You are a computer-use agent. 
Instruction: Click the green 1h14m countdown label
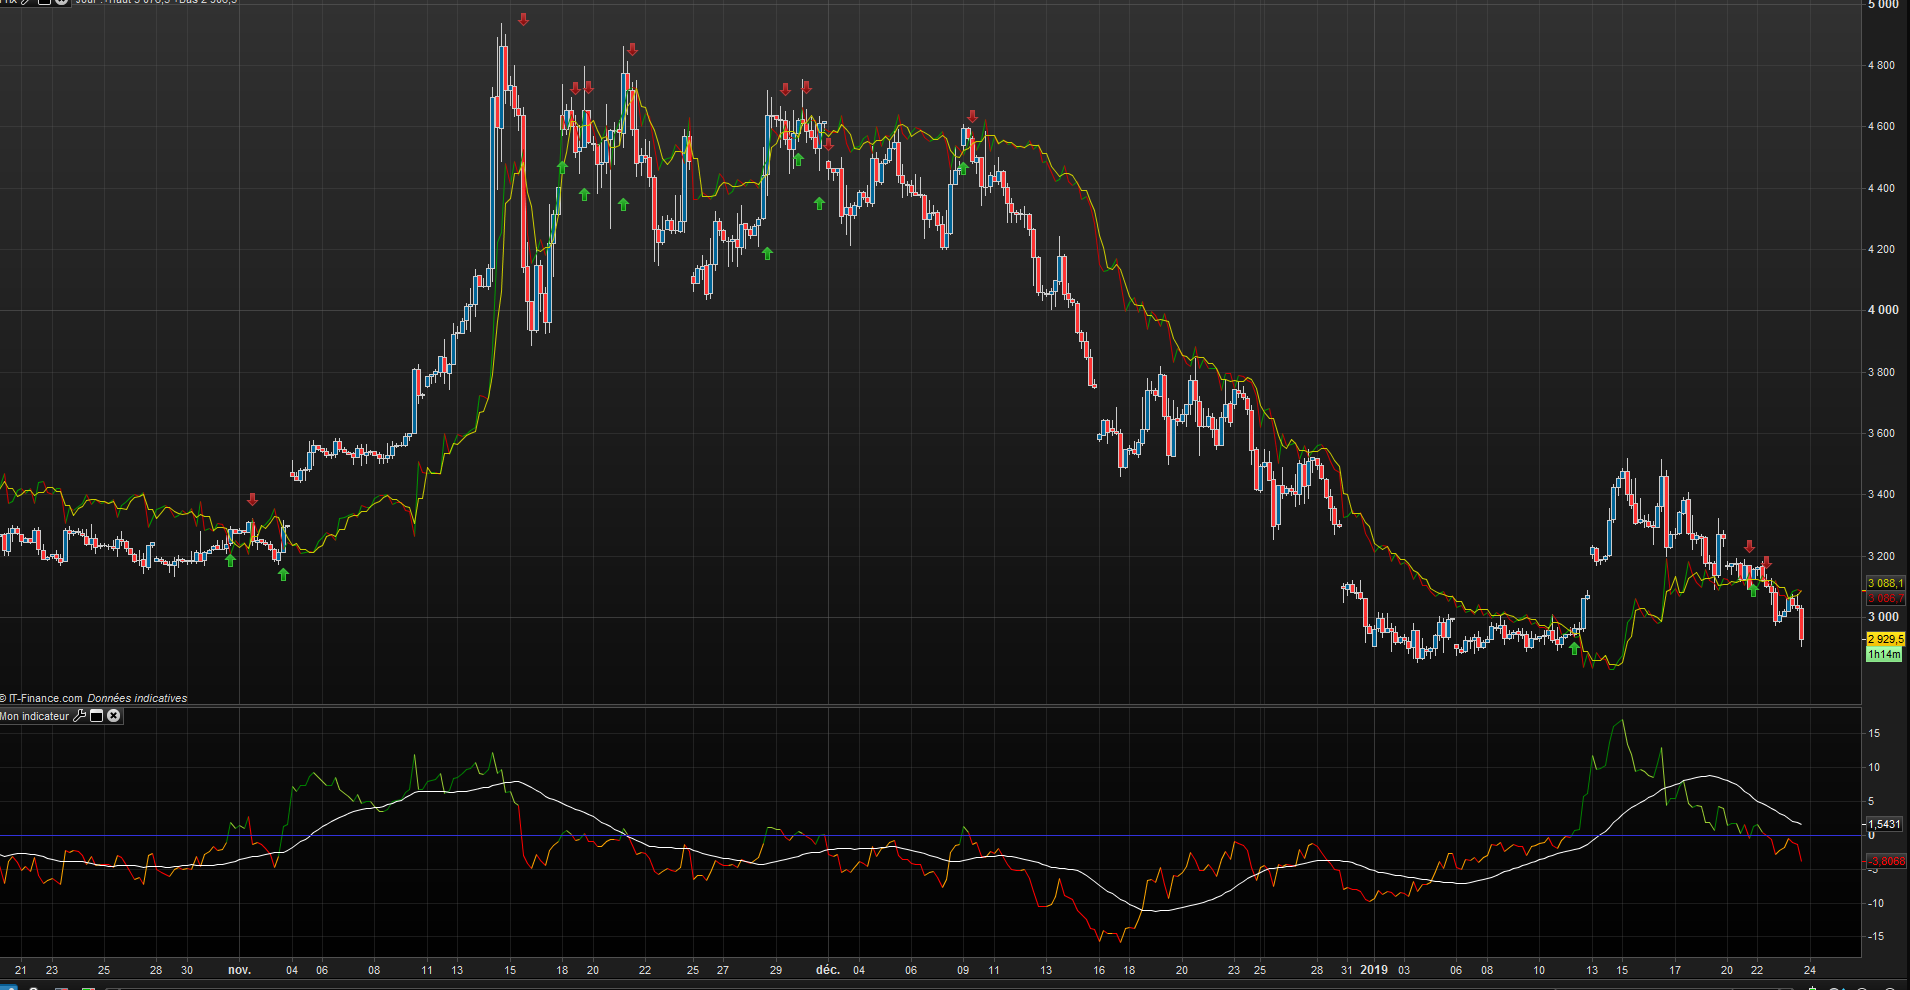click(1884, 654)
